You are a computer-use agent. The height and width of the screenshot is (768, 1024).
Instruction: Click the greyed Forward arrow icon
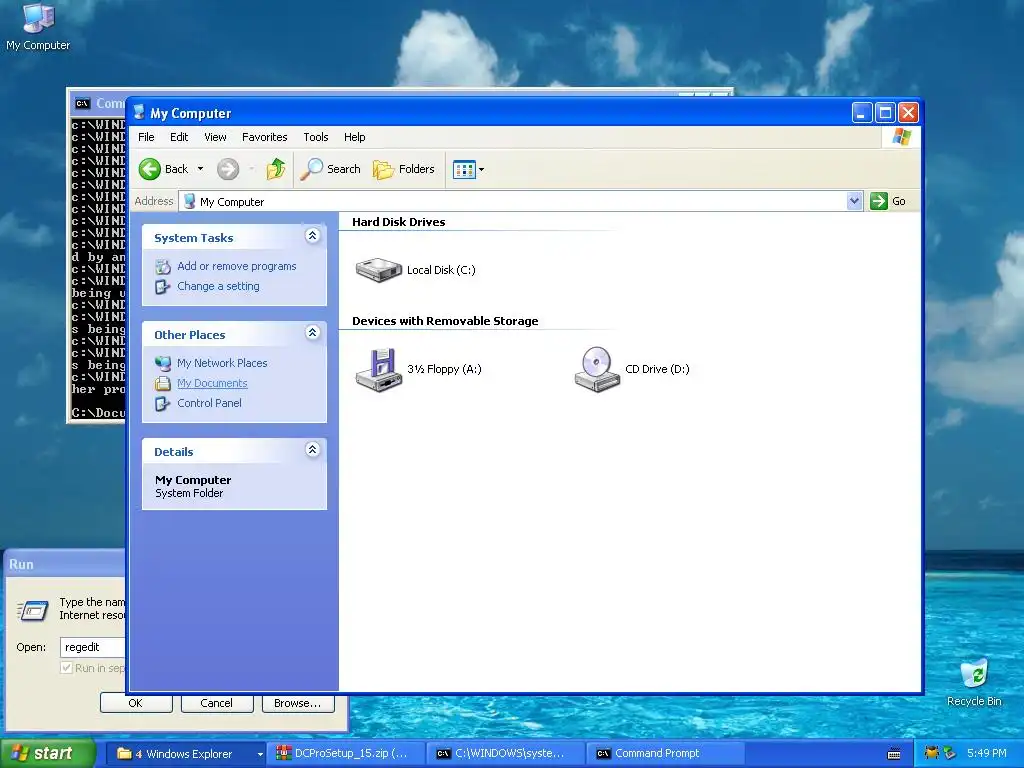228,169
